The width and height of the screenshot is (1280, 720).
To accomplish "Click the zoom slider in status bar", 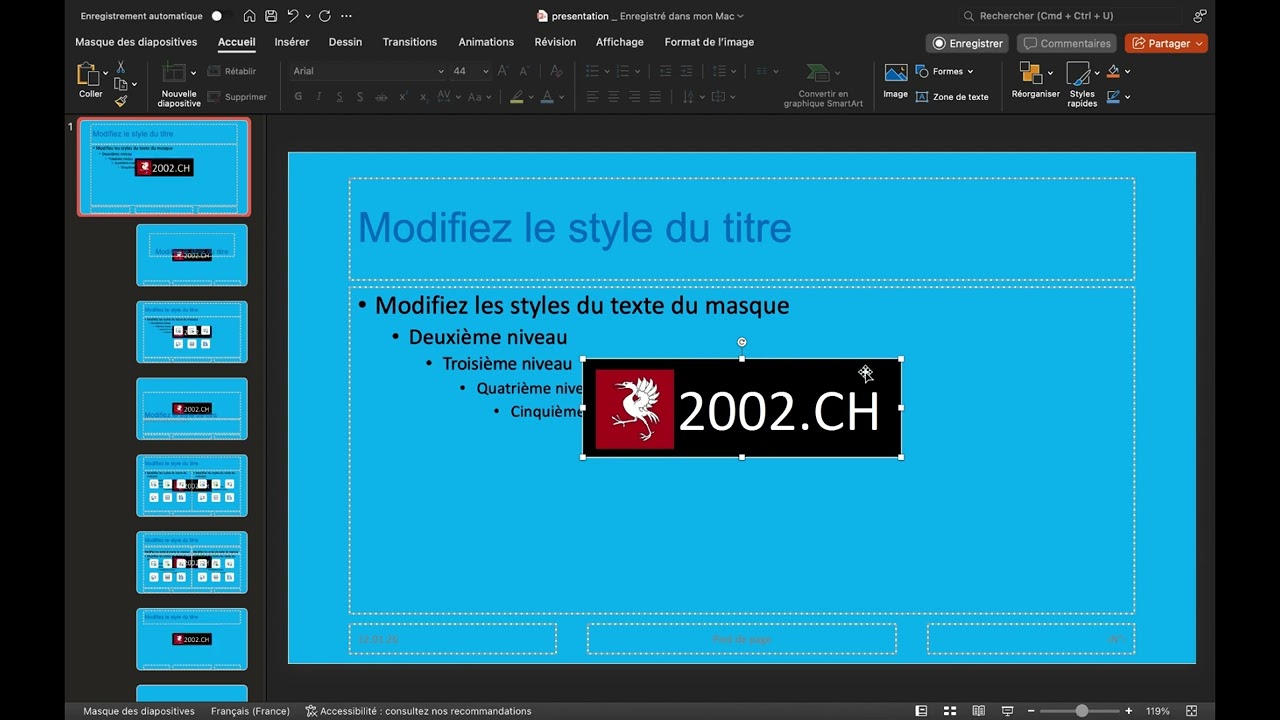I will 1081,711.
